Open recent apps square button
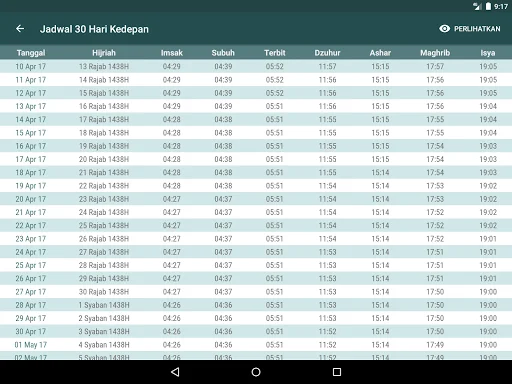 pyautogui.click(x=337, y=372)
